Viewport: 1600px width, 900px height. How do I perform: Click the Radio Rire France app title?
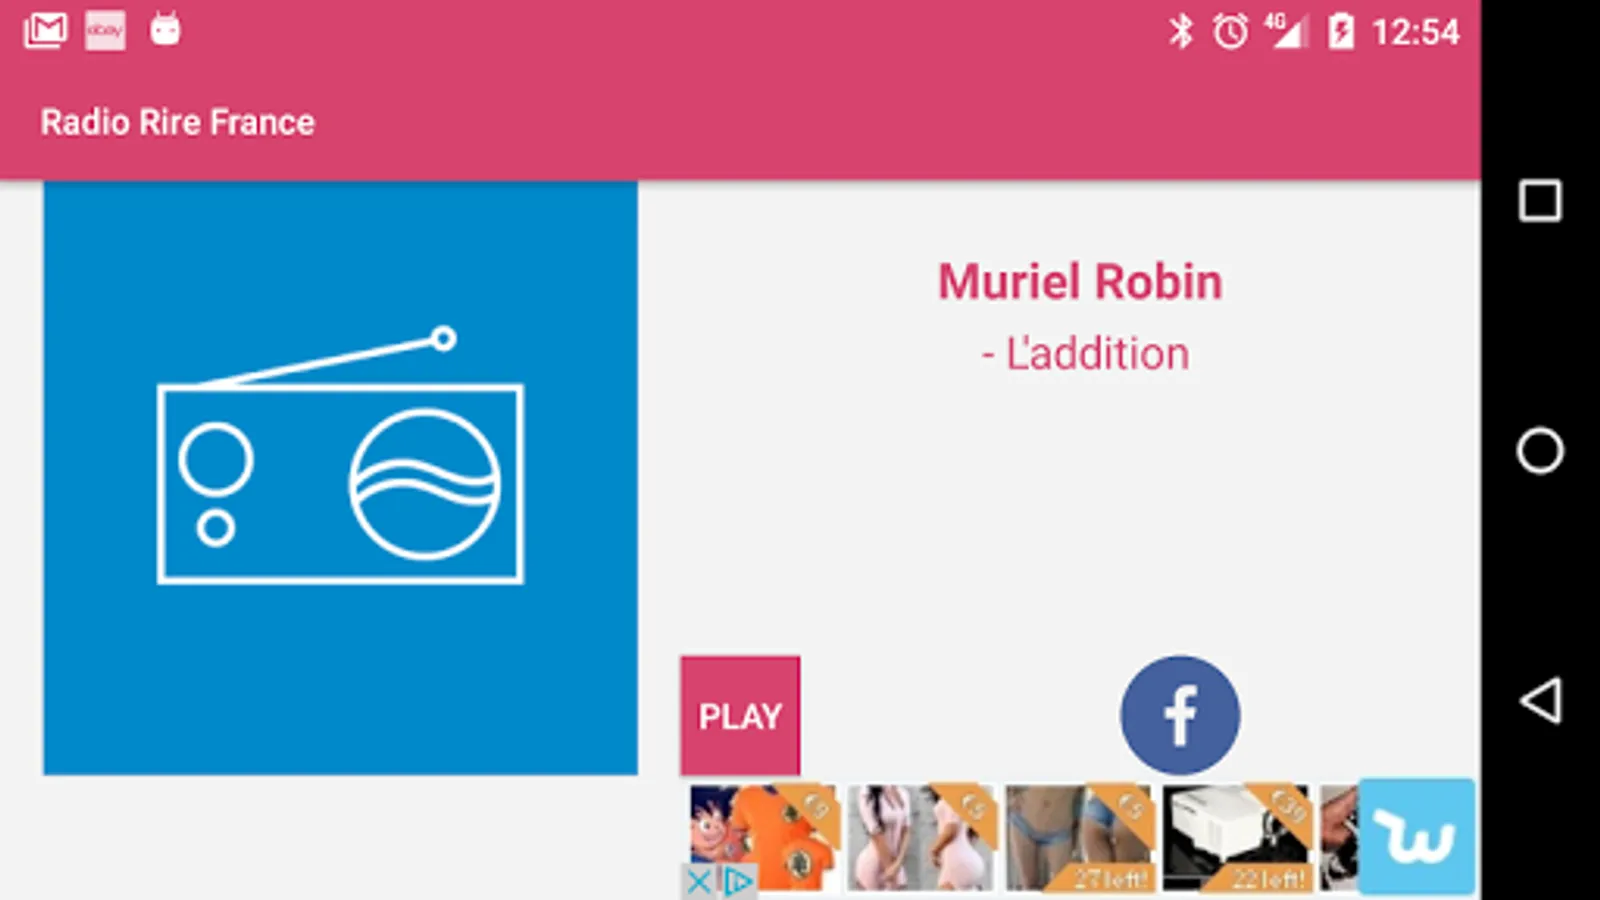click(x=178, y=122)
